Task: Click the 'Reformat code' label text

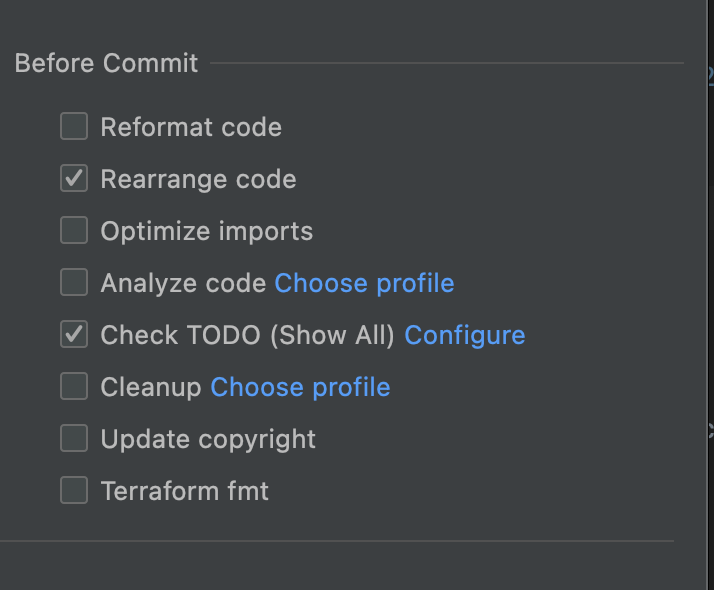Action: click(191, 127)
